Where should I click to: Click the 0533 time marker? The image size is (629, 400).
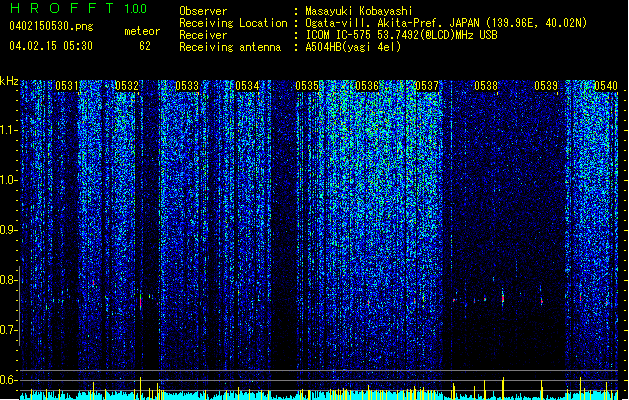click(187, 86)
